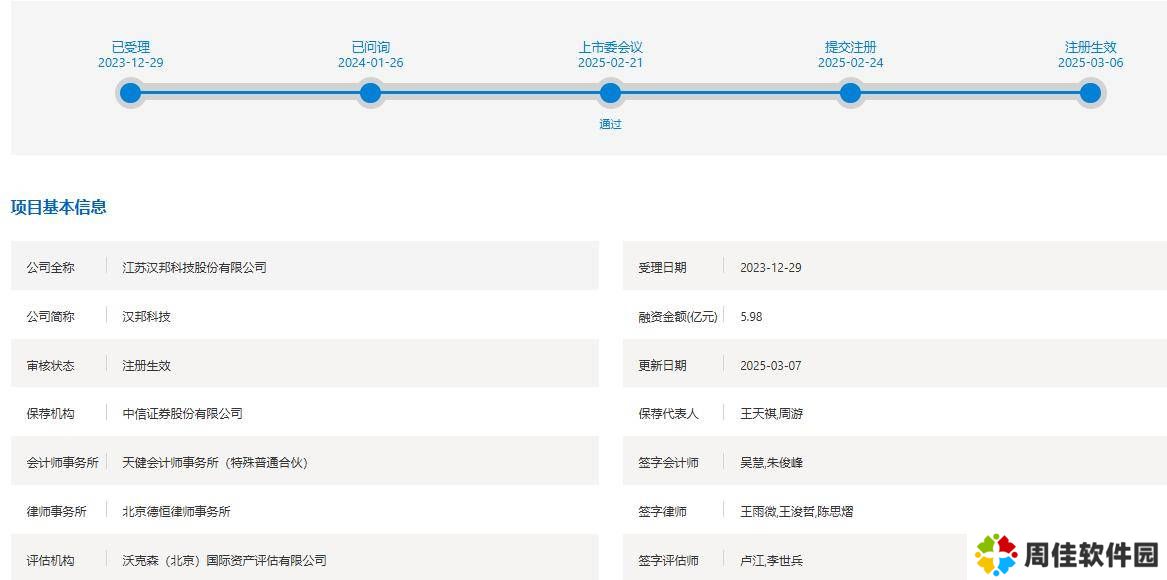
Task: Select the law firm 北京德恒律师事务所
Action: pos(176,512)
